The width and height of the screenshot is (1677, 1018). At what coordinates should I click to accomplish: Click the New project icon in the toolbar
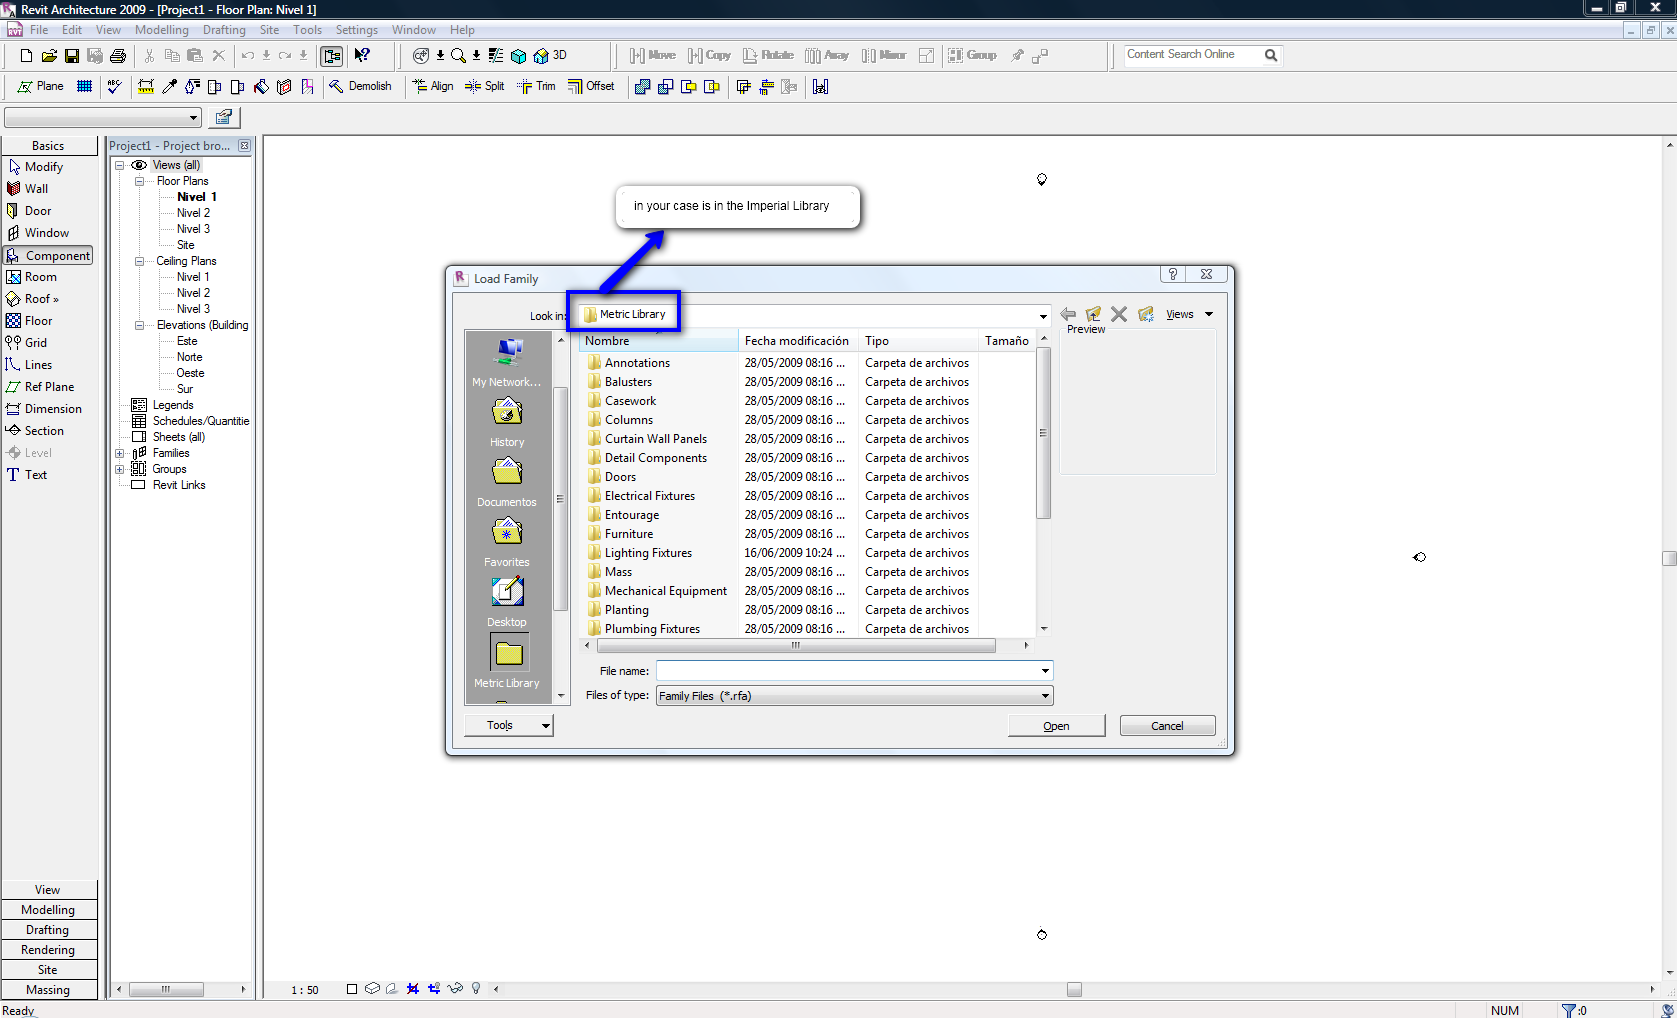(x=27, y=56)
